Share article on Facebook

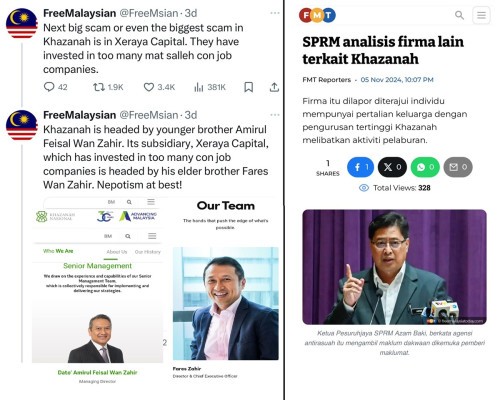(x=360, y=167)
